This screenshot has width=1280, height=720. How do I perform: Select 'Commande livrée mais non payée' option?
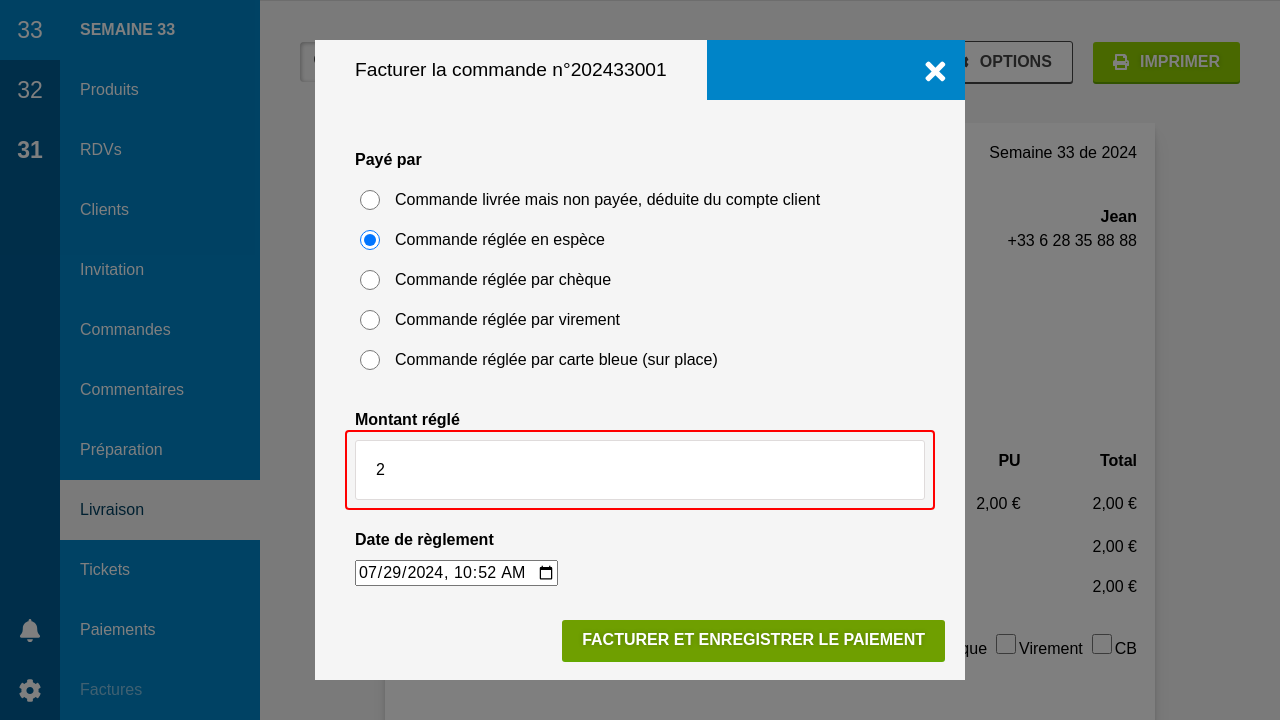click(370, 200)
